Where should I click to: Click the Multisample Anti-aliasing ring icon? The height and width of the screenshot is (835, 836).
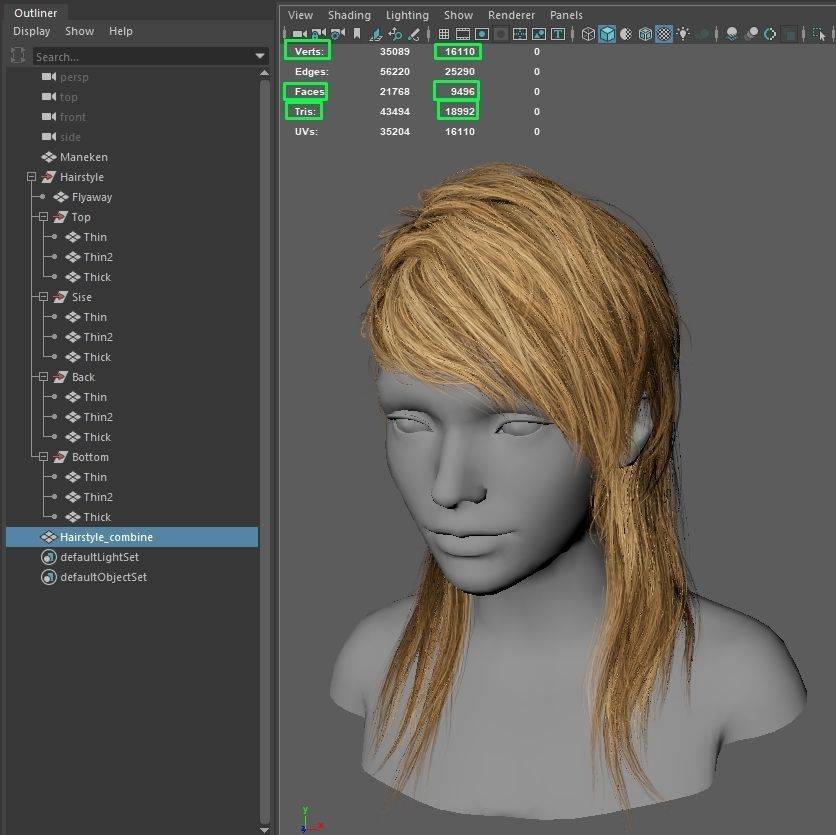point(770,34)
